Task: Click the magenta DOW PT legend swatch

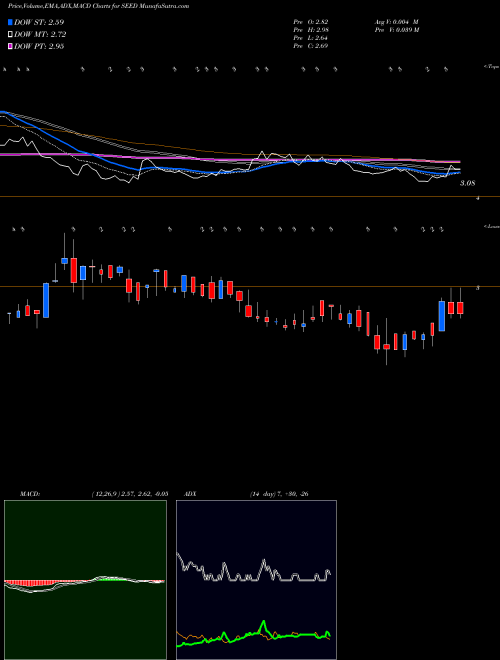Action: pos(10,47)
